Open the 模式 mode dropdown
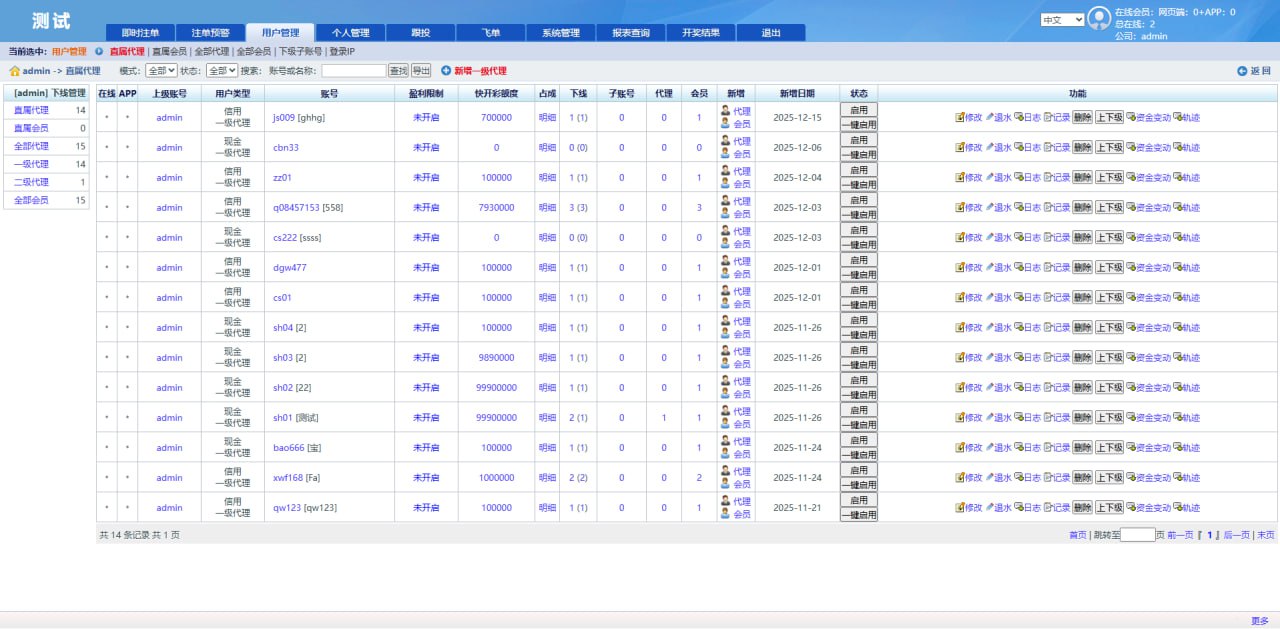 pos(161,71)
